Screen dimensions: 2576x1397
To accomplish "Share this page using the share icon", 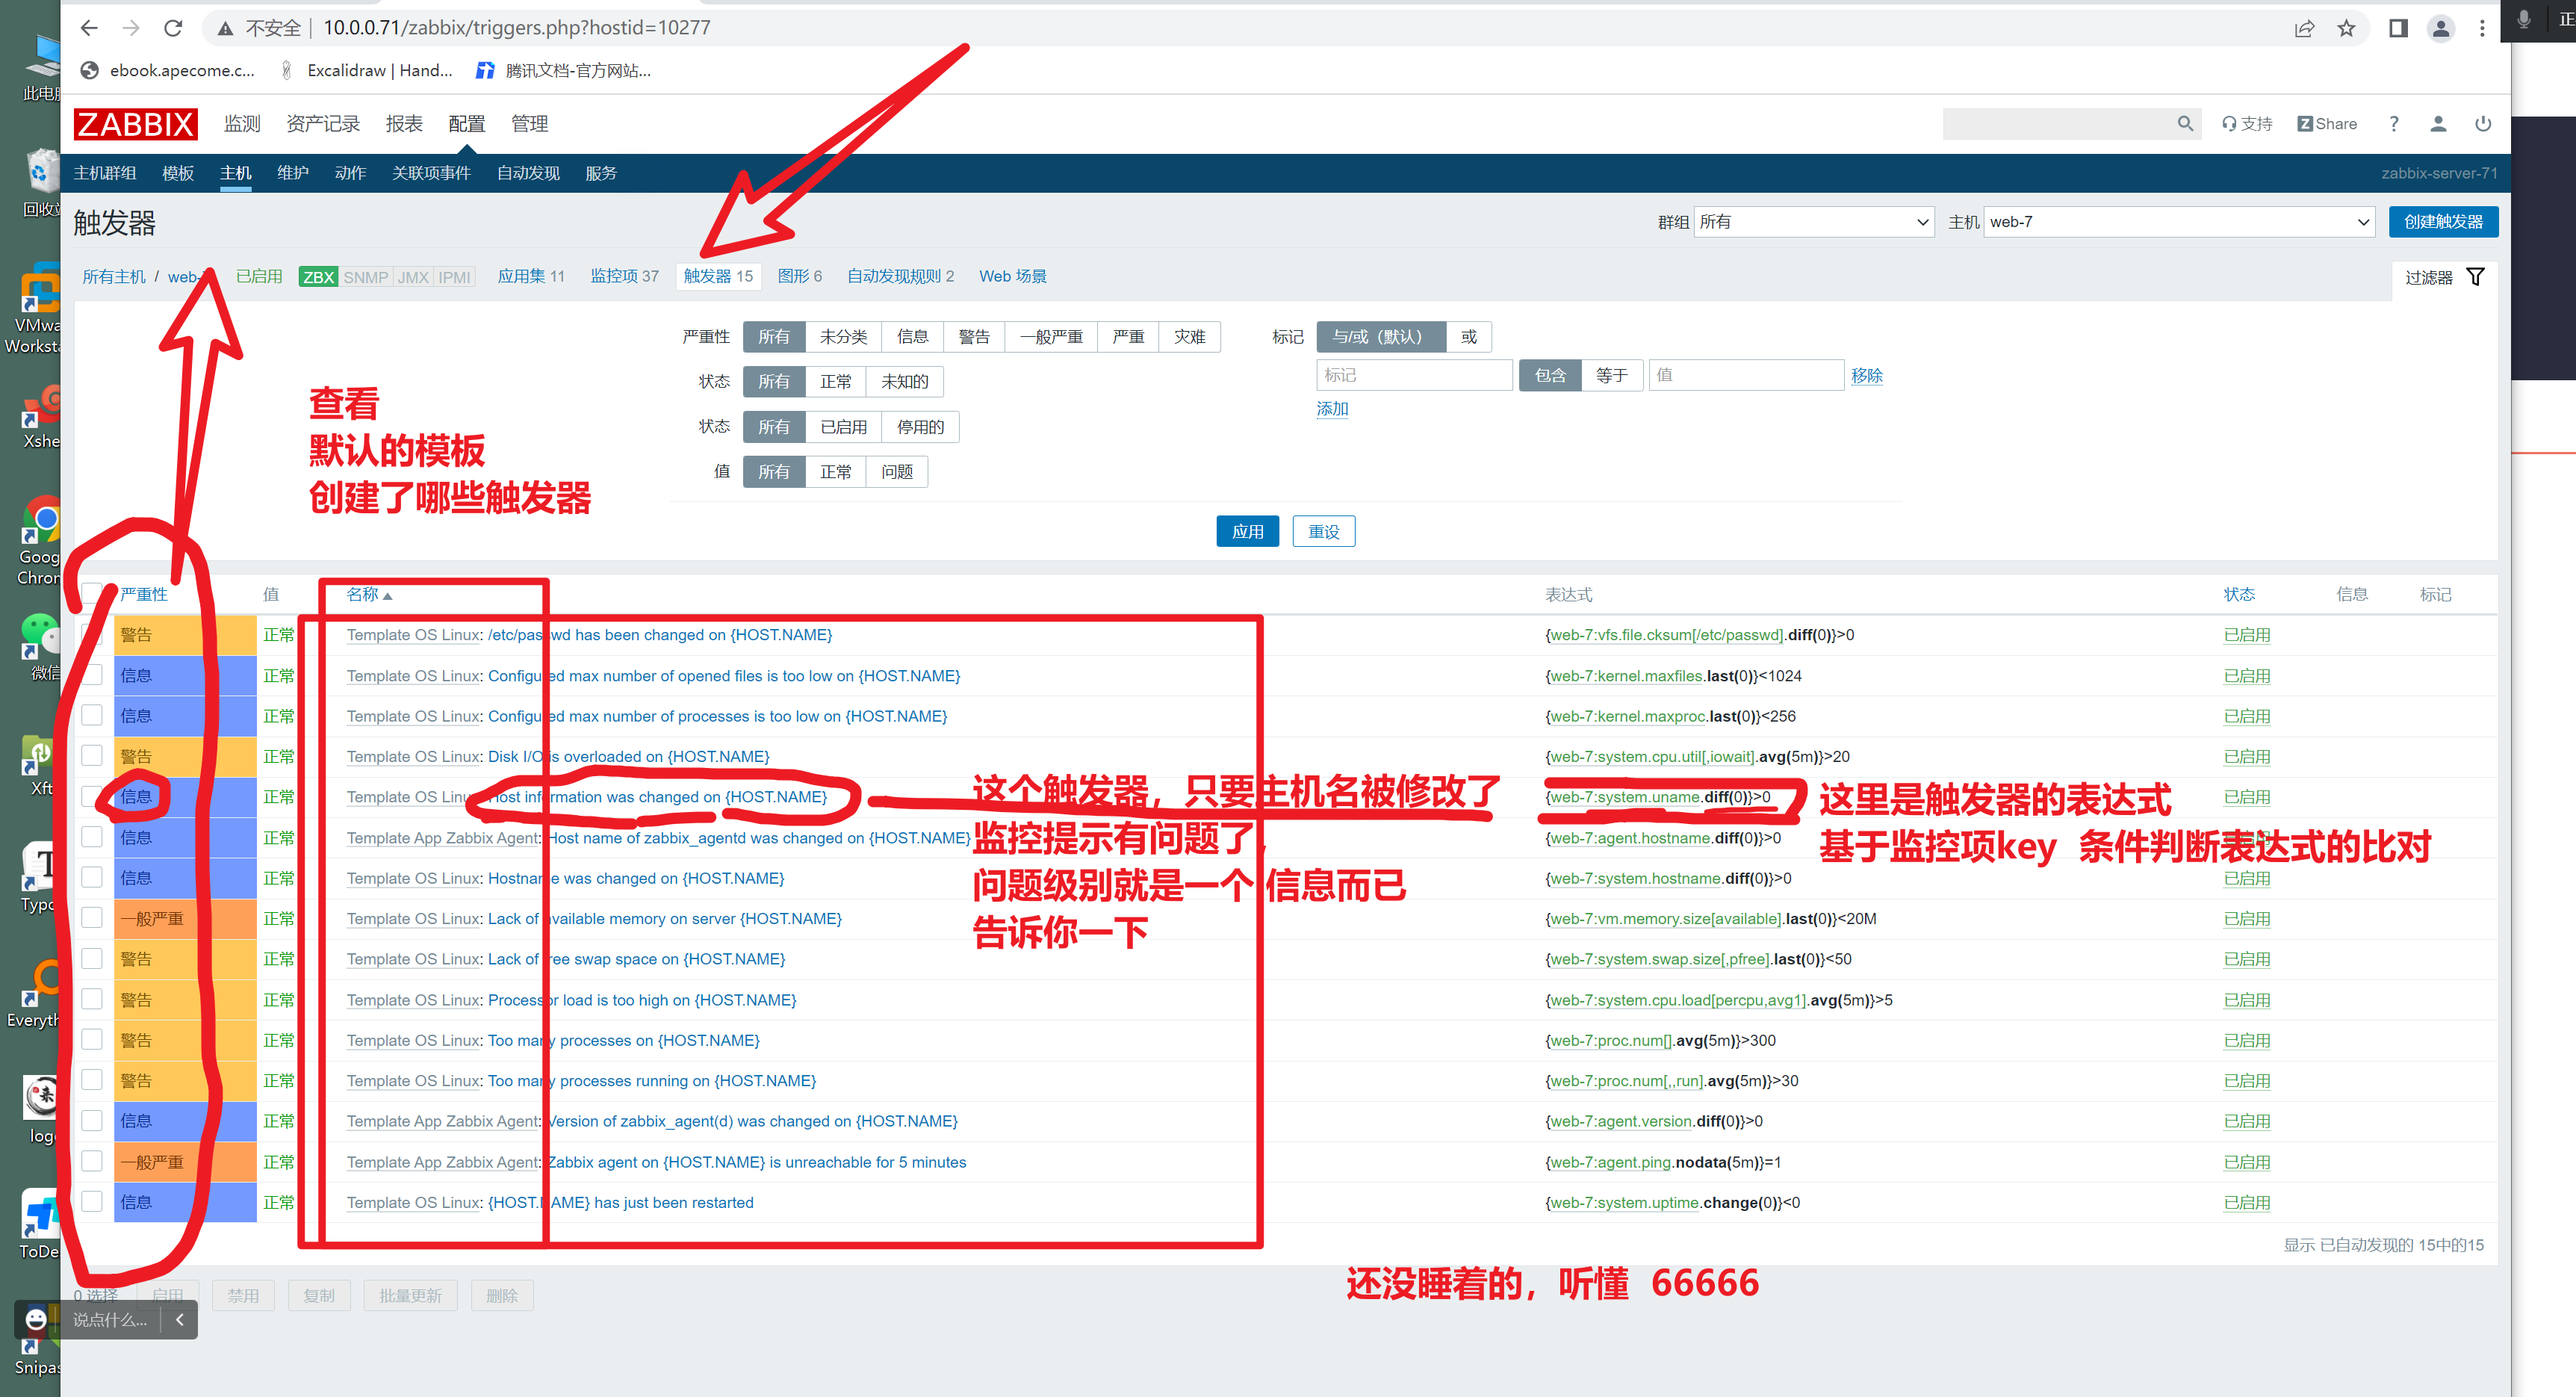I will coord(2304,28).
